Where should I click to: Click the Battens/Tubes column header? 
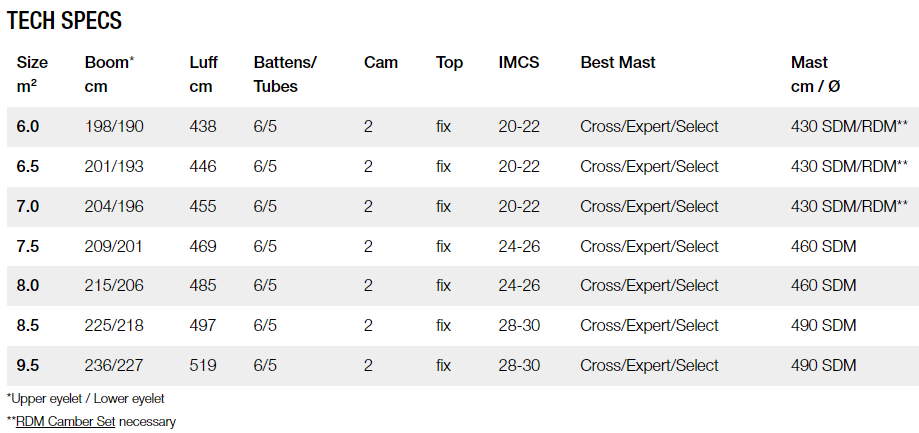click(x=285, y=74)
